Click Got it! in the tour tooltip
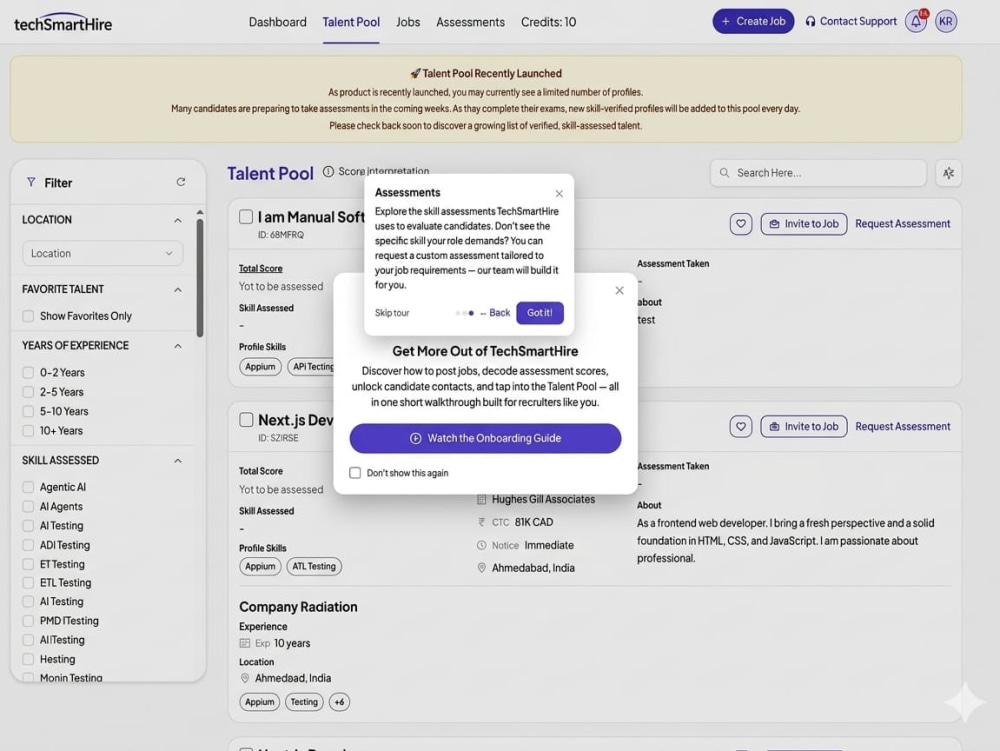The width and height of the screenshot is (1000, 751). (x=540, y=313)
